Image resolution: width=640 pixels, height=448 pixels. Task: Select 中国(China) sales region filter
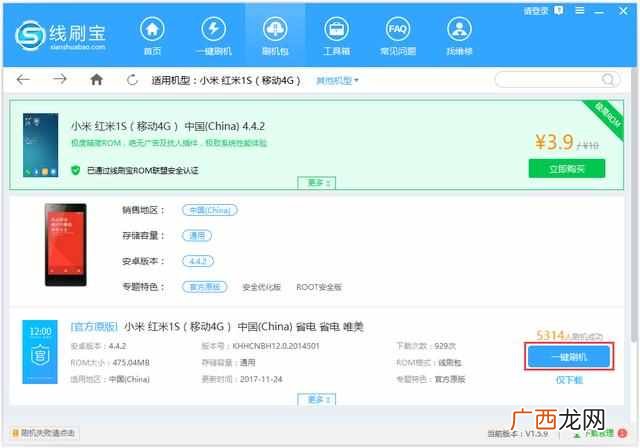pyautogui.click(x=210, y=210)
